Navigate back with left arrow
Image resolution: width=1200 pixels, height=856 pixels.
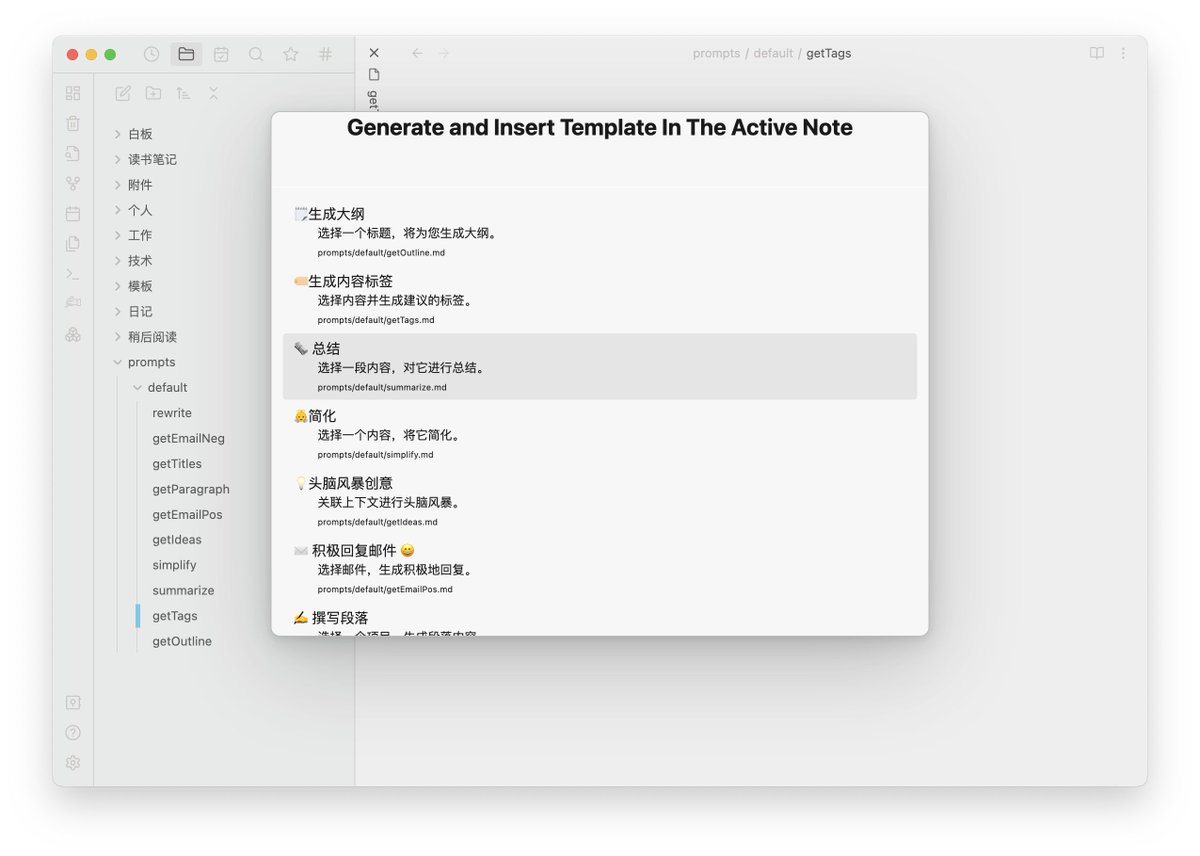[417, 53]
